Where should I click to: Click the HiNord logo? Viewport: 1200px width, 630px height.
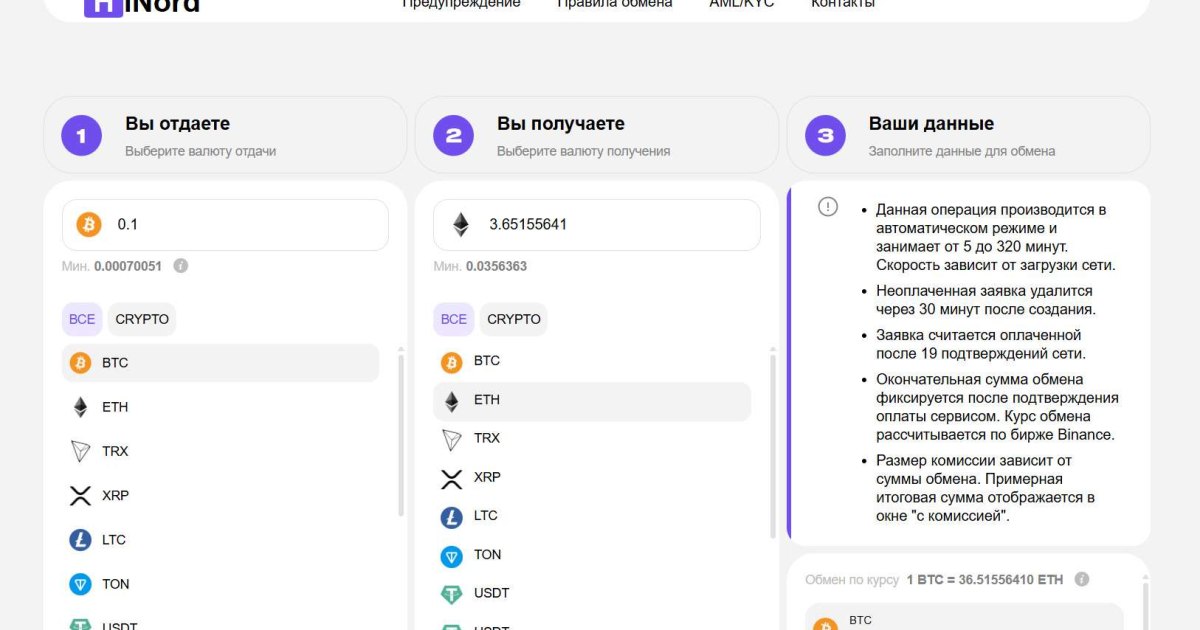[x=142, y=6]
